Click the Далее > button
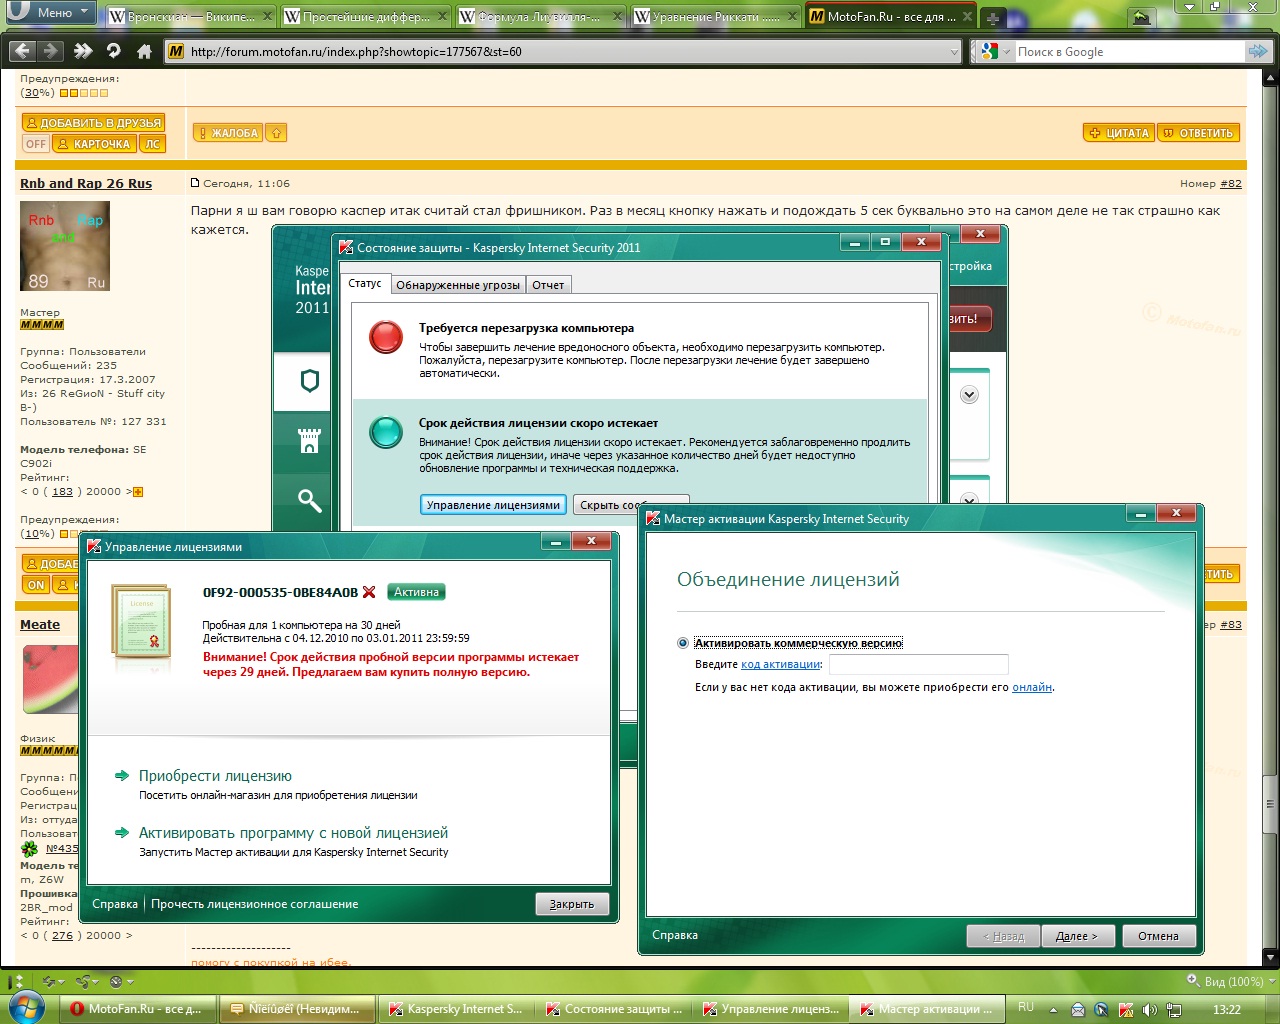The width and height of the screenshot is (1280, 1024). coord(1076,936)
